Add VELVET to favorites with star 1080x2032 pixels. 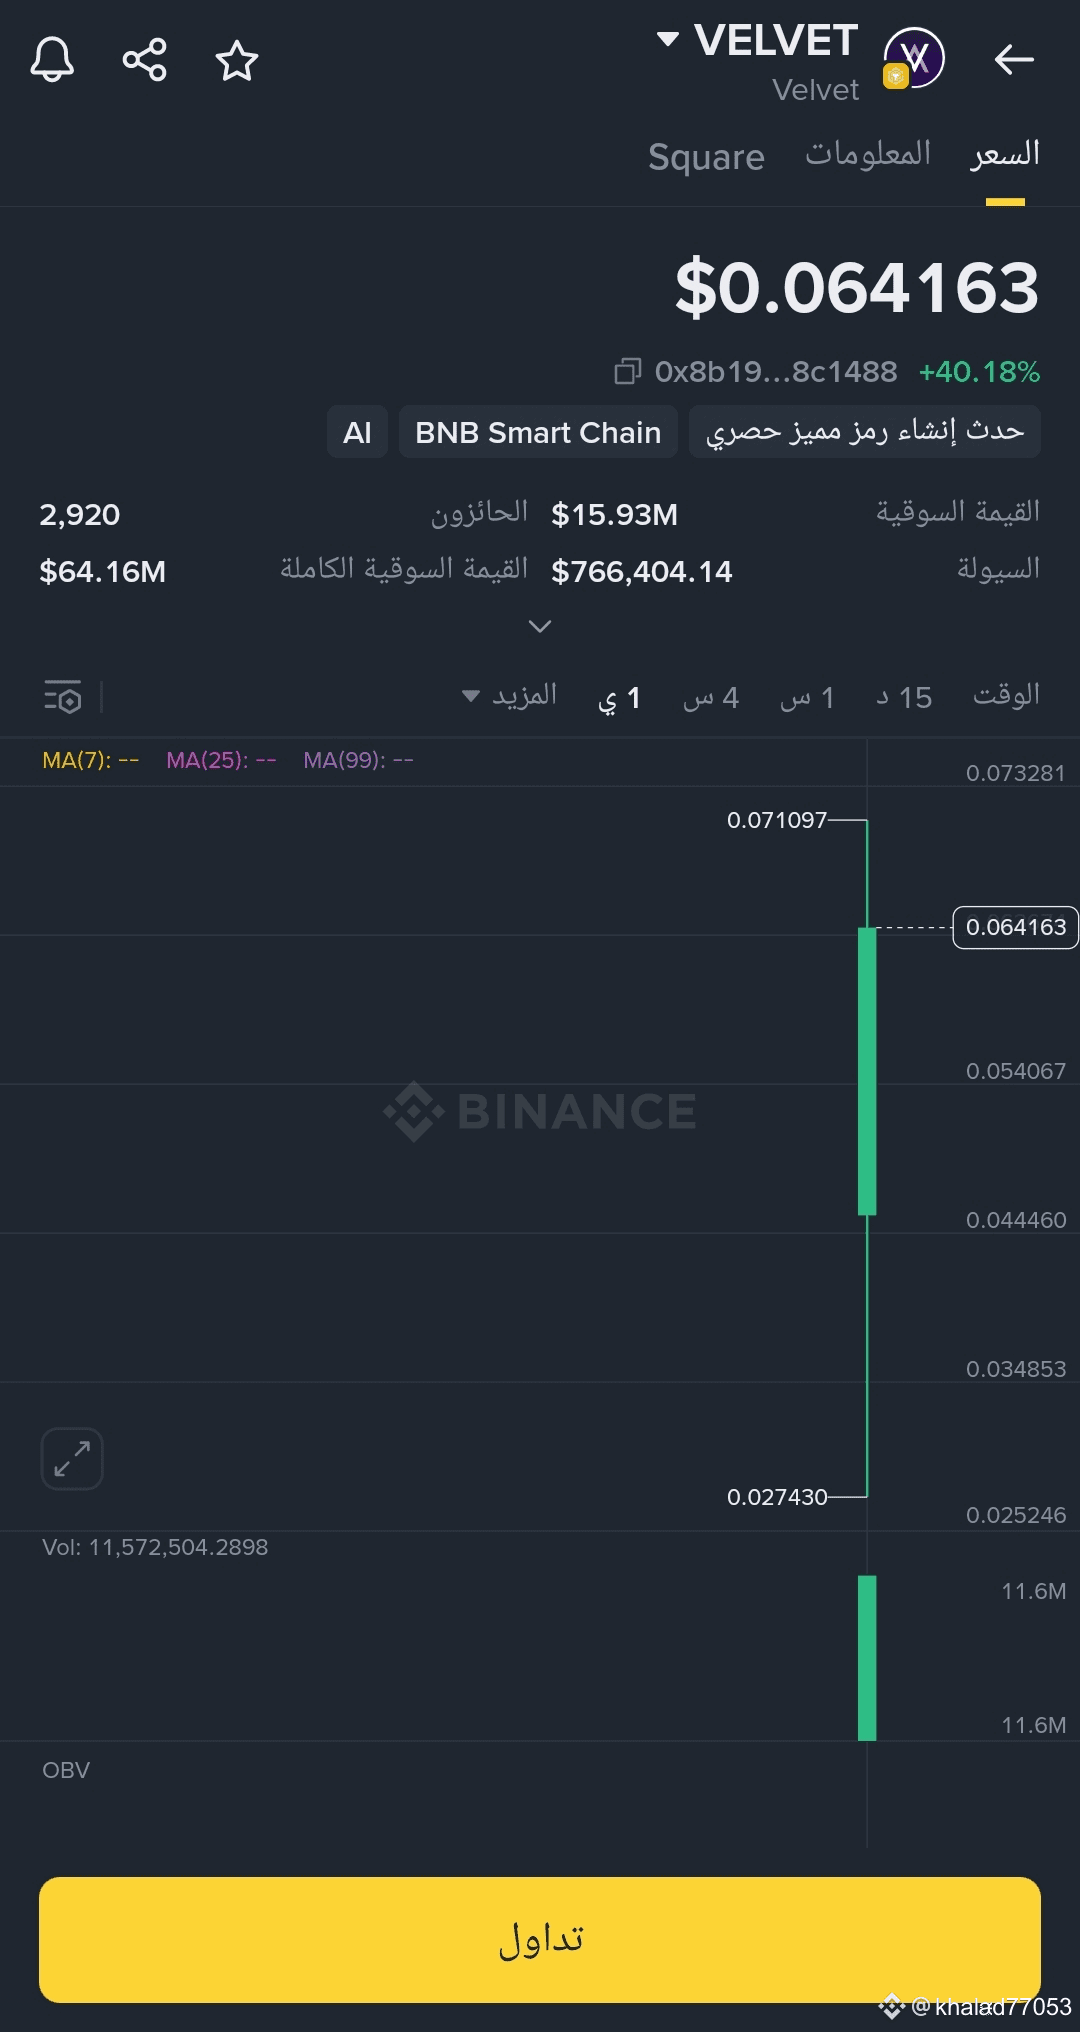click(237, 61)
